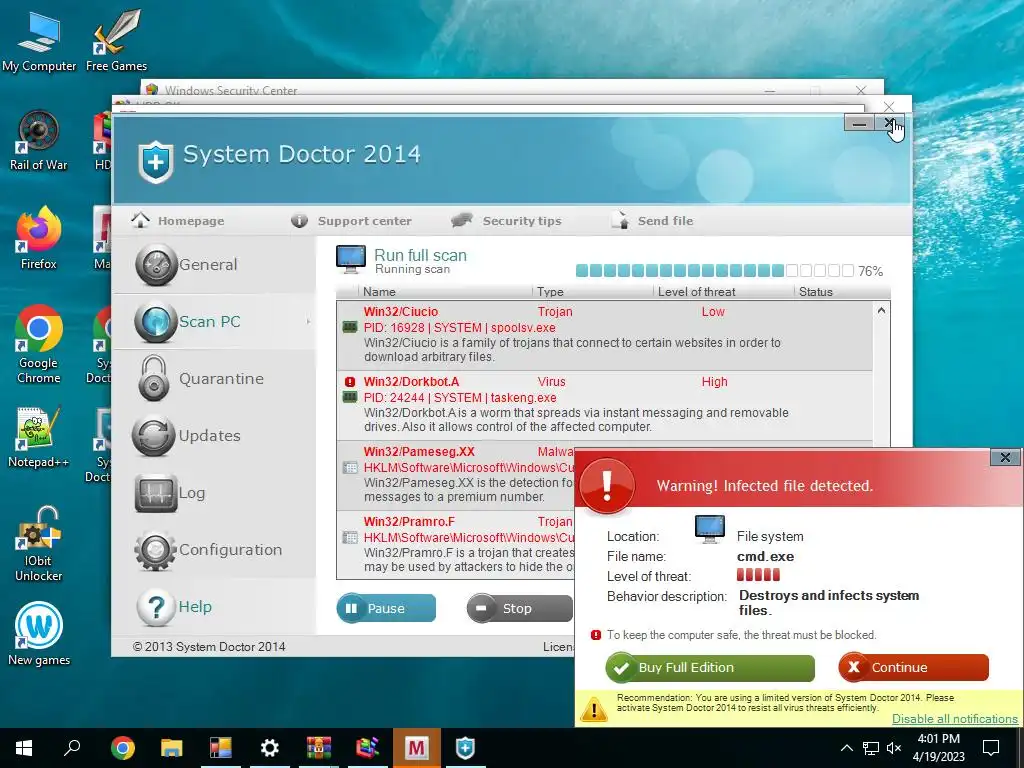The height and width of the screenshot is (768, 1024).
Task: Click the scan progress bar
Action: pyautogui.click(x=714, y=270)
